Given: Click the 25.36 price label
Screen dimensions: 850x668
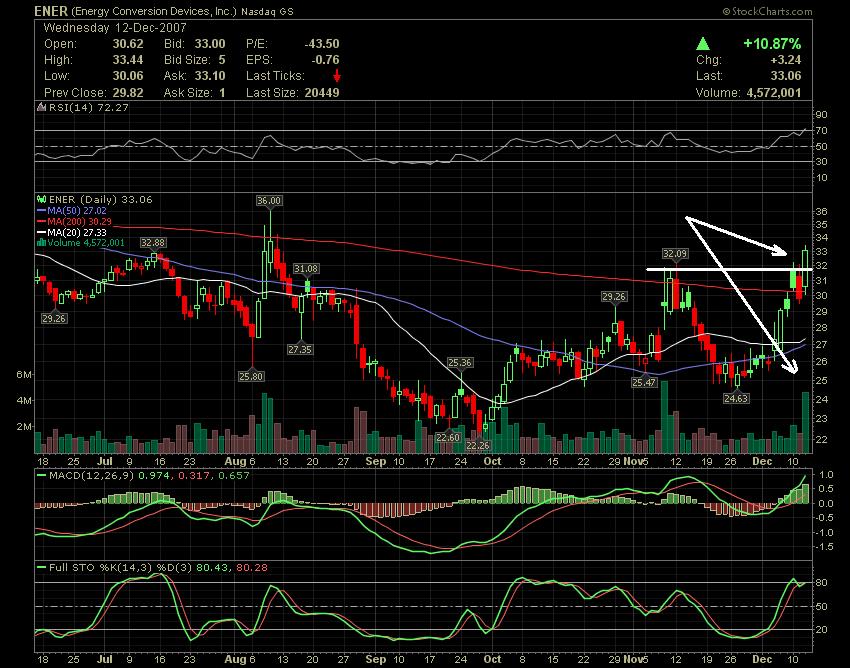Looking at the screenshot, I should point(459,362).
